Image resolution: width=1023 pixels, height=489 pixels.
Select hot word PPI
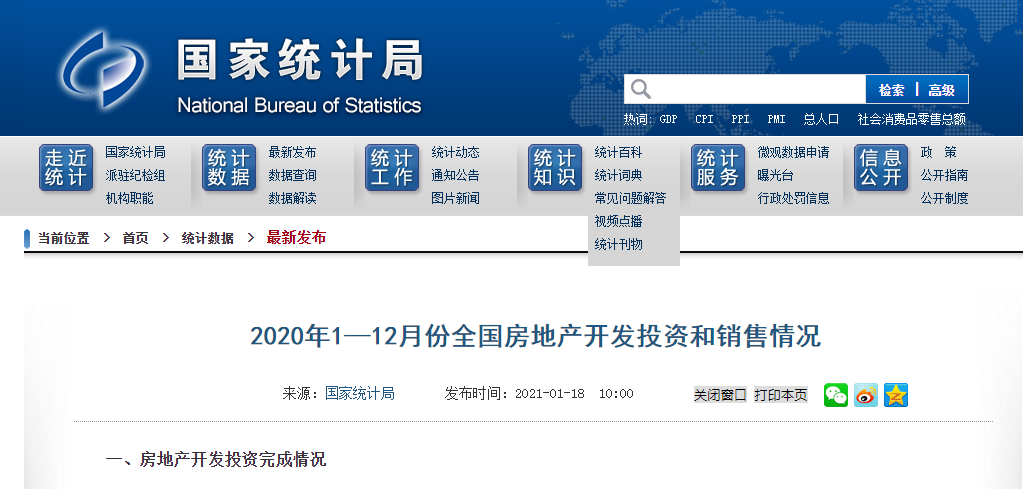(740, 119)
